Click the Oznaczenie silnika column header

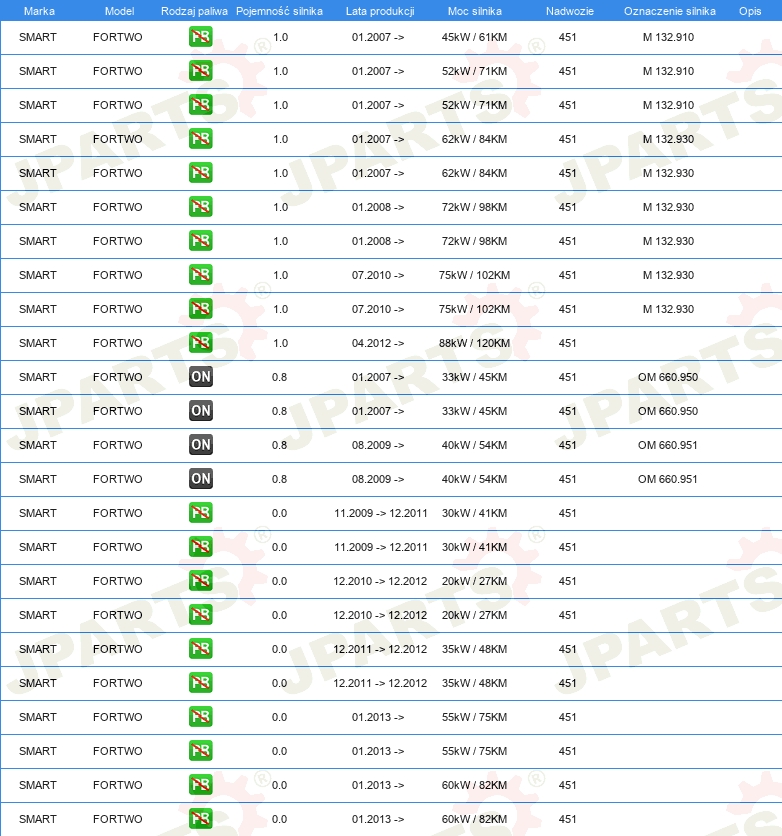click(x=670, y=11)
